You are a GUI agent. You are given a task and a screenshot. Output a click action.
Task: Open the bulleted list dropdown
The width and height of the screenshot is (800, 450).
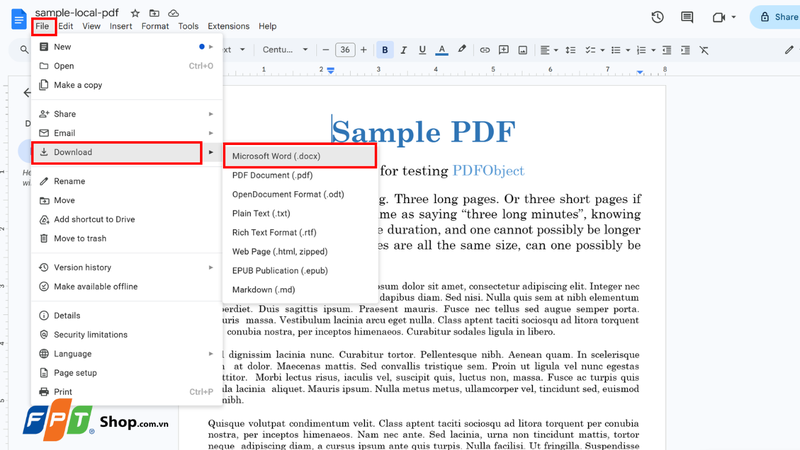(621, 50)
